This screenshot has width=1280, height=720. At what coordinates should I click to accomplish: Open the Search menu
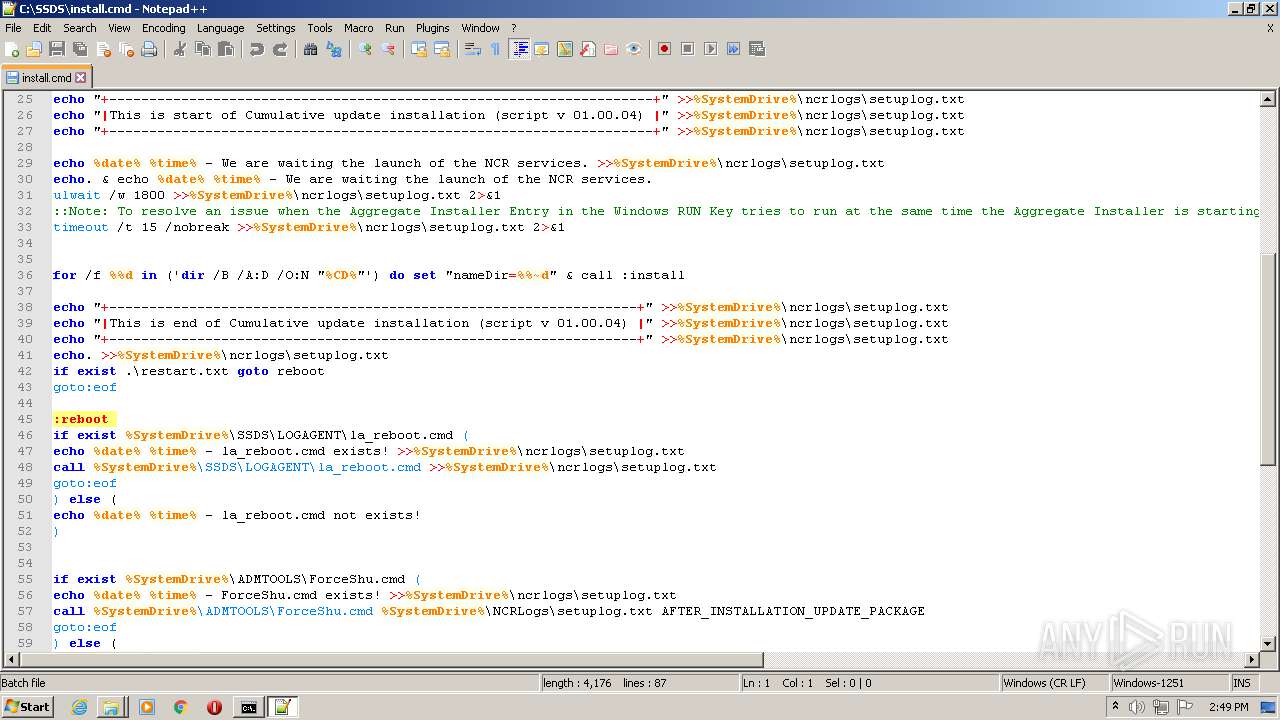click(80, 28)
